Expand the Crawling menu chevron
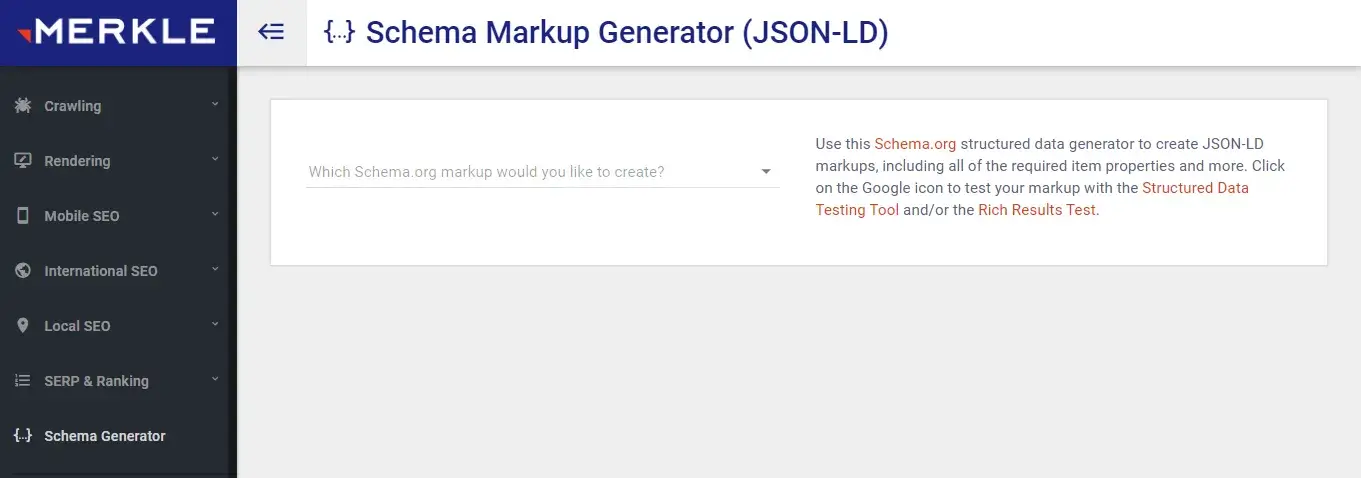The image size is (1361, 478). 215,104
